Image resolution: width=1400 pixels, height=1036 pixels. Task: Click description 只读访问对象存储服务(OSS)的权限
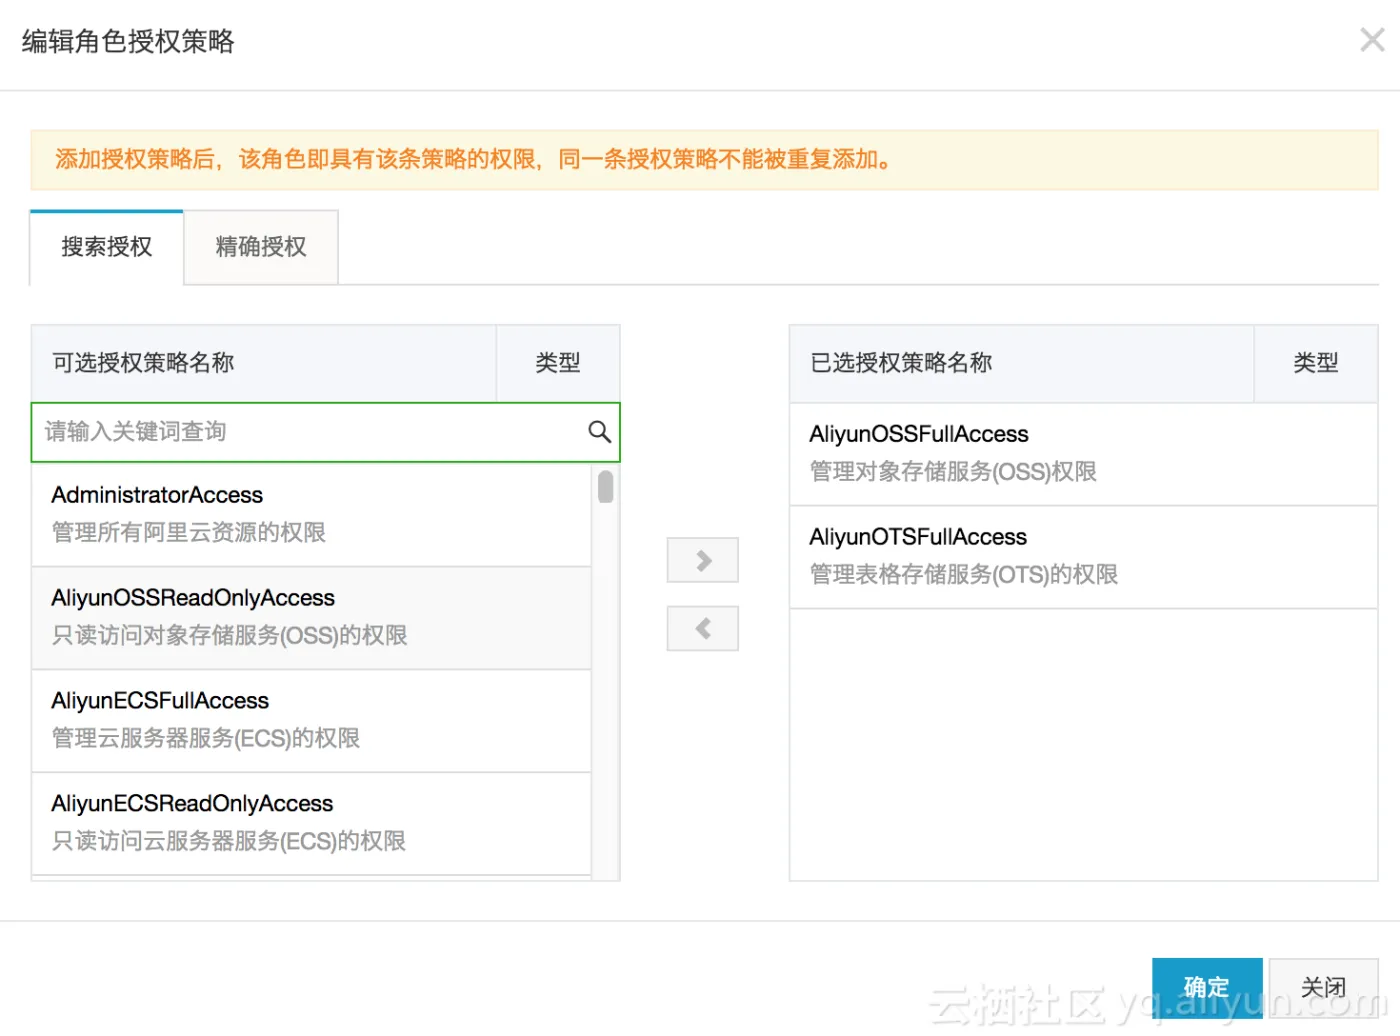coord(230,636)
